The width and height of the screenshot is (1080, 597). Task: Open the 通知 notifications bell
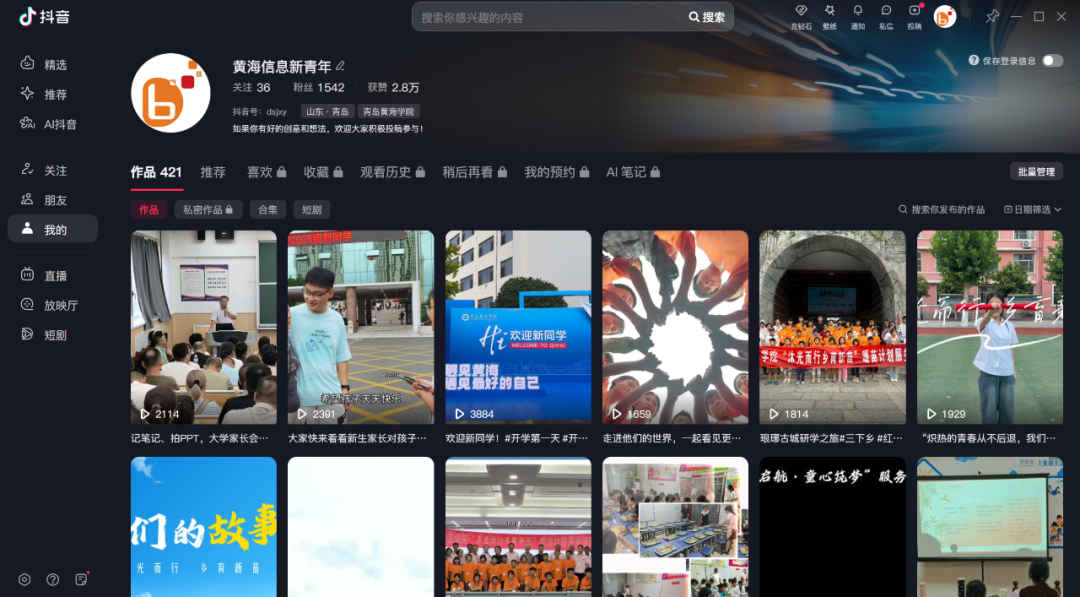pyautogui.click(x=857, y=15)
